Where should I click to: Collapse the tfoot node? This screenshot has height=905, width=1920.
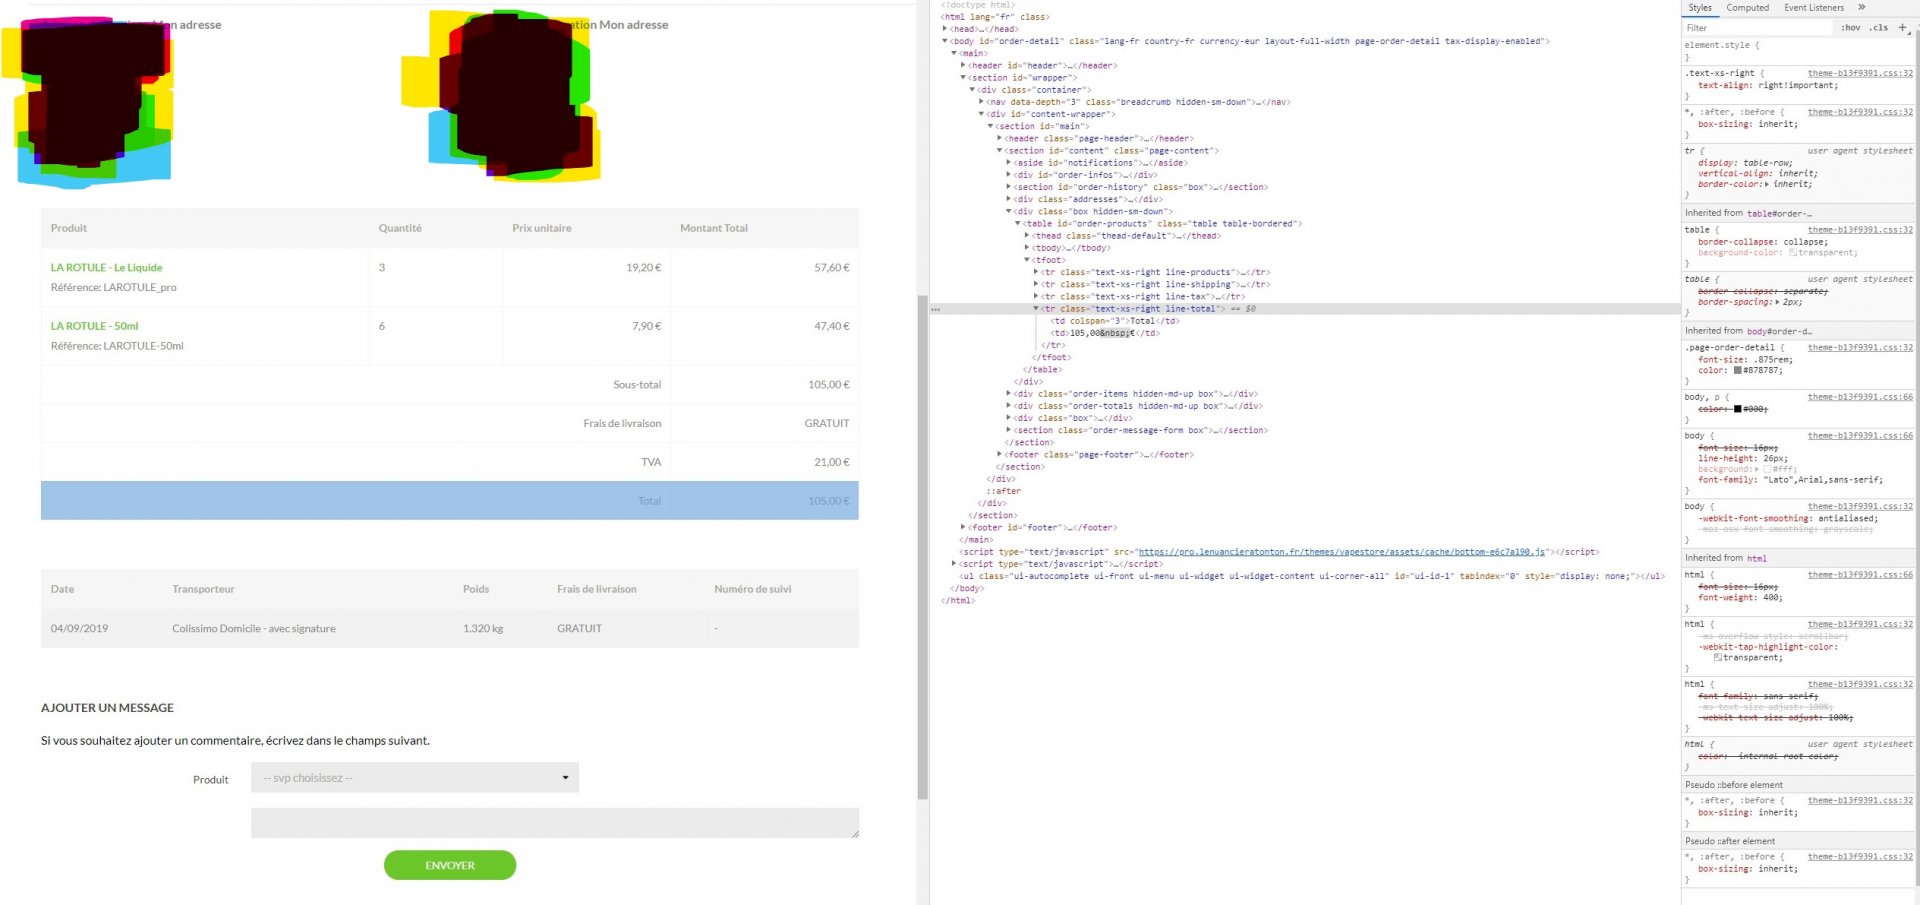1027,260
